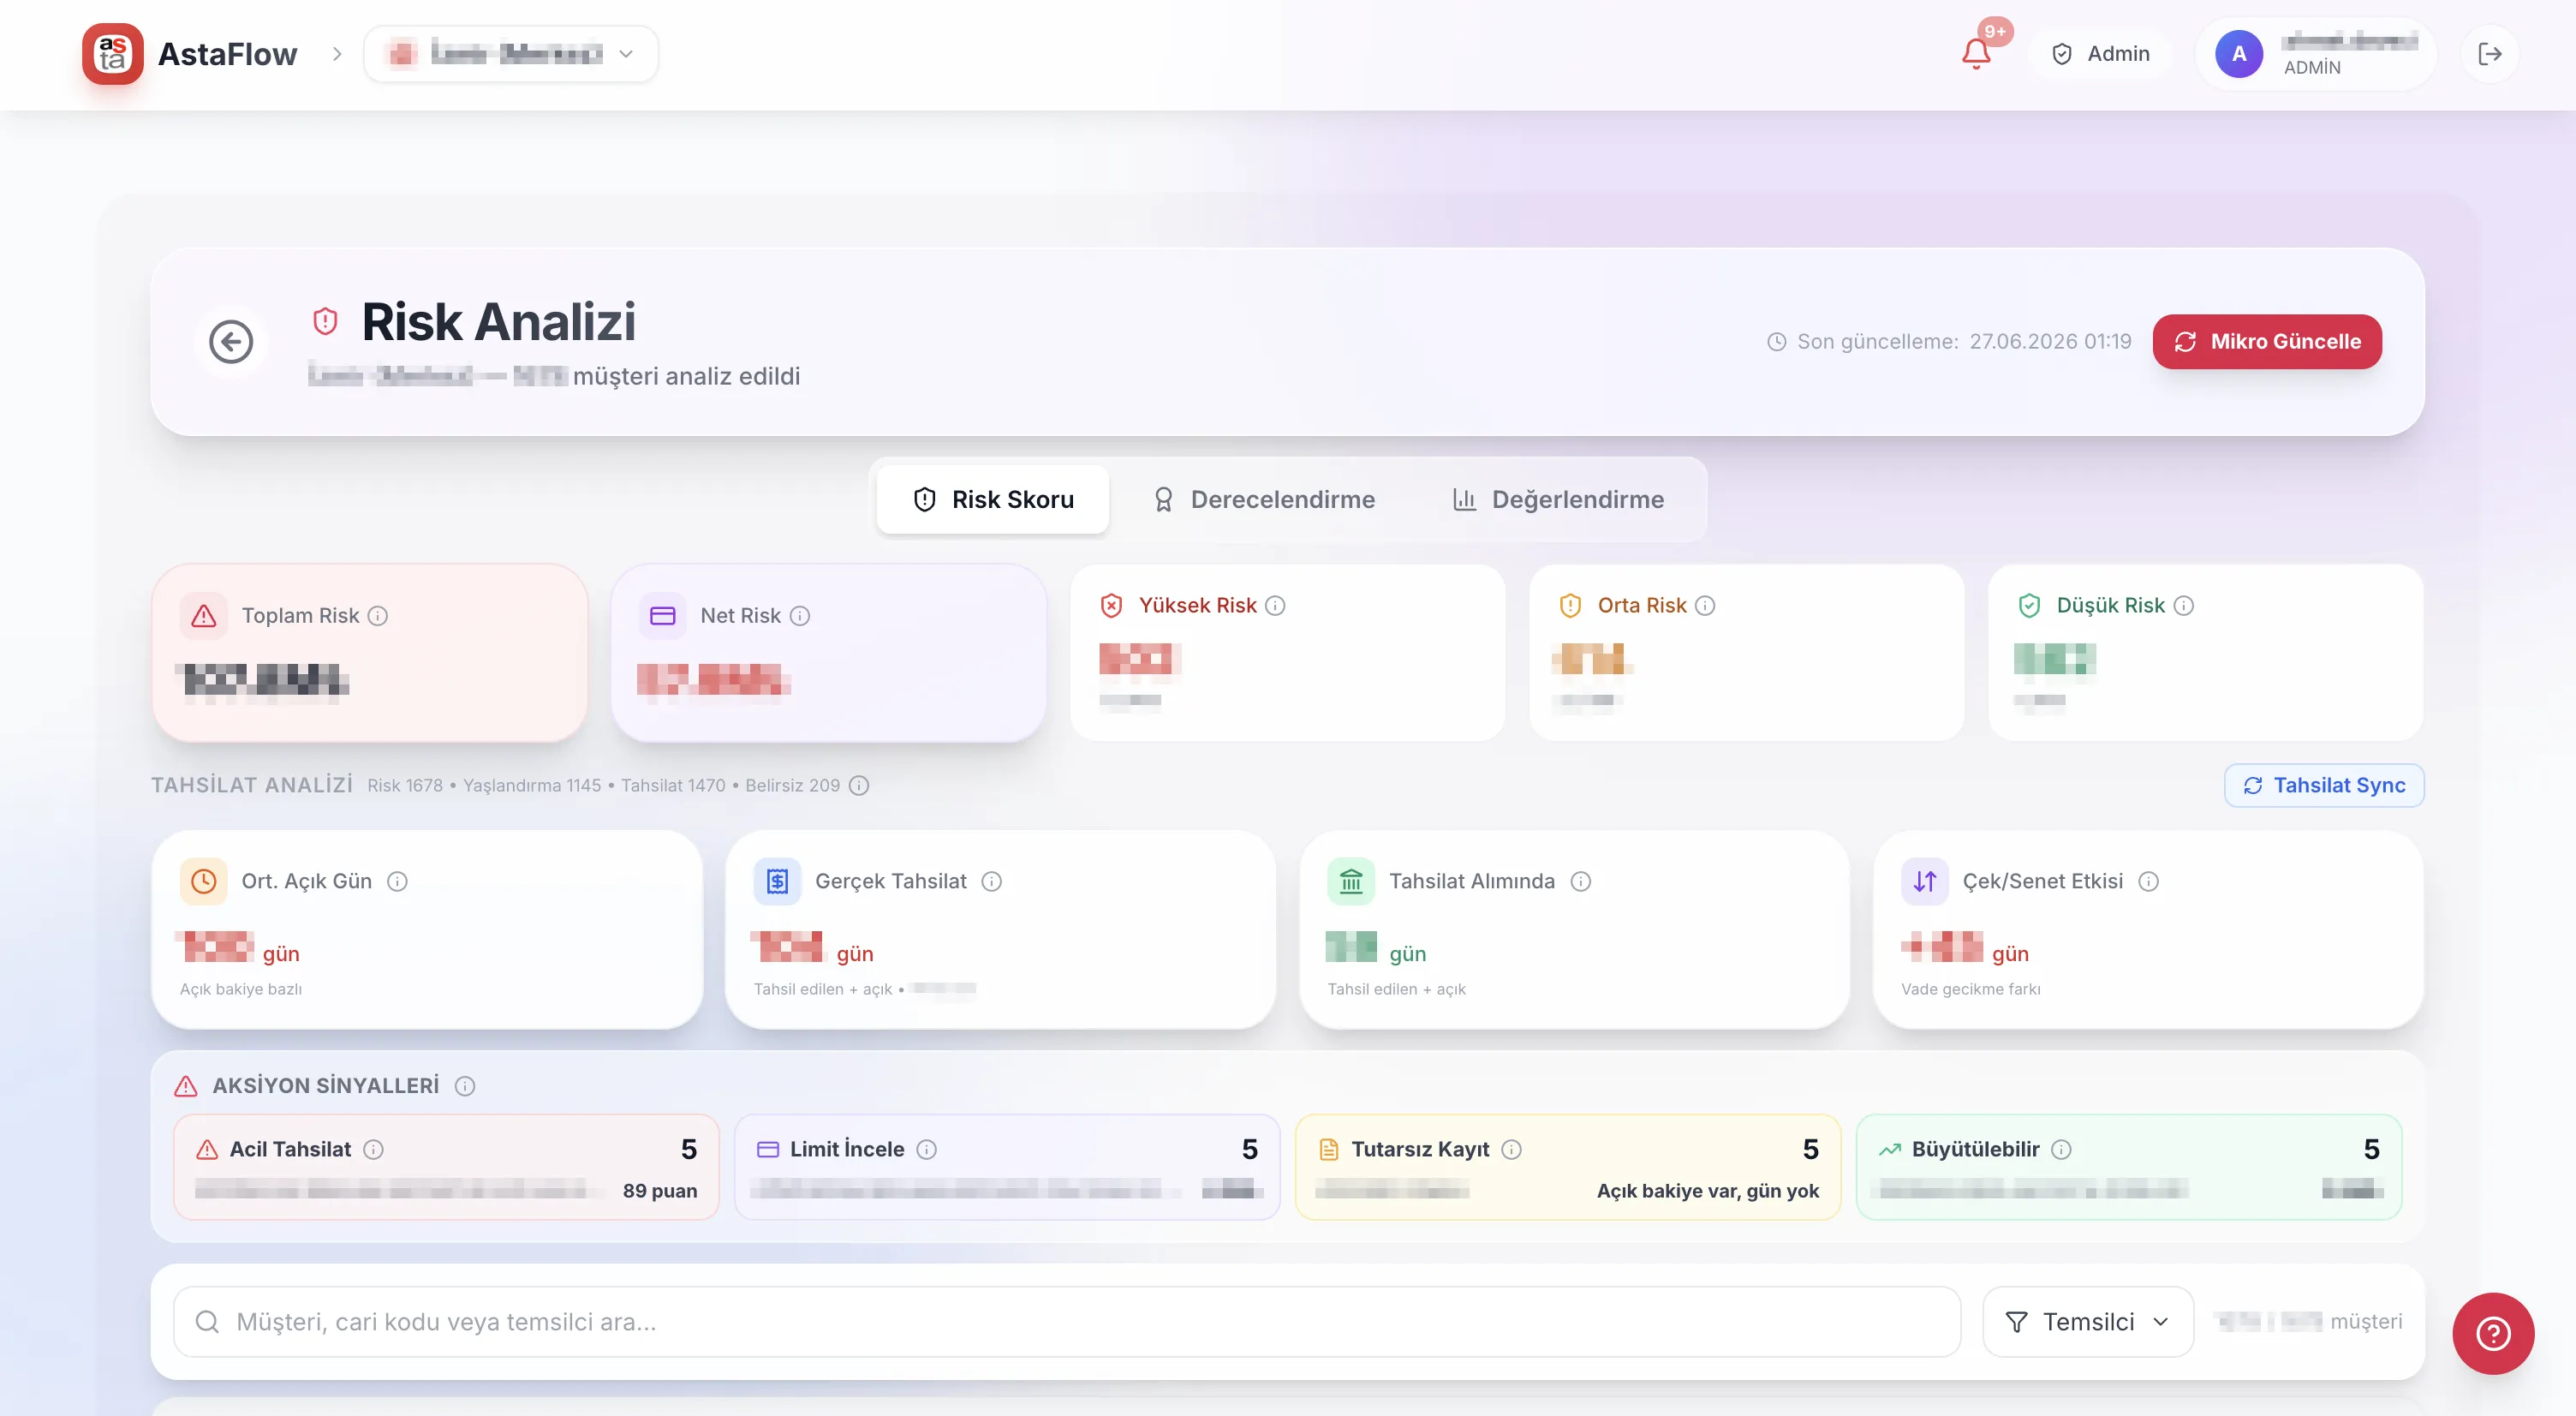Screen dimensions: 2576x1416
Task: Select the Risk Skoru tab
Action: 993,500
